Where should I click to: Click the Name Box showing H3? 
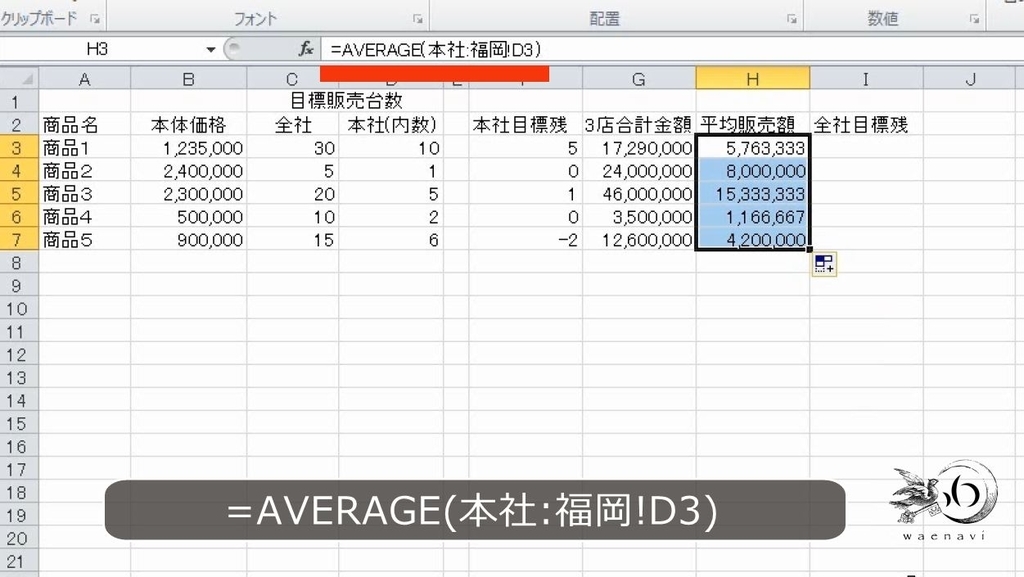[98, 50]
